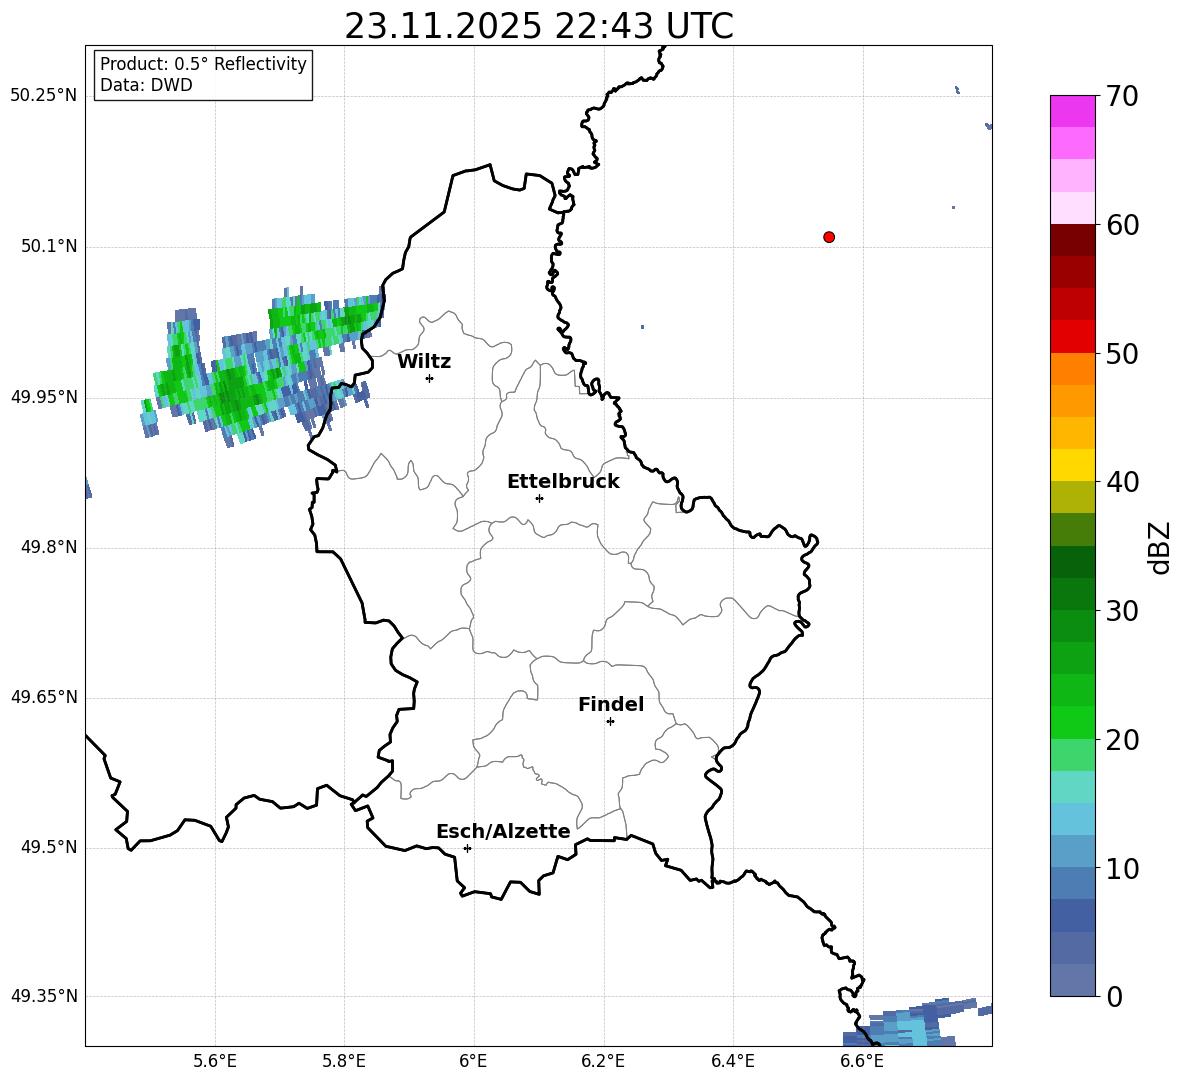Click the 49.5°N latitude label
The width and height of the screenshot is (1184, 1081).
[x=49, y=847]
